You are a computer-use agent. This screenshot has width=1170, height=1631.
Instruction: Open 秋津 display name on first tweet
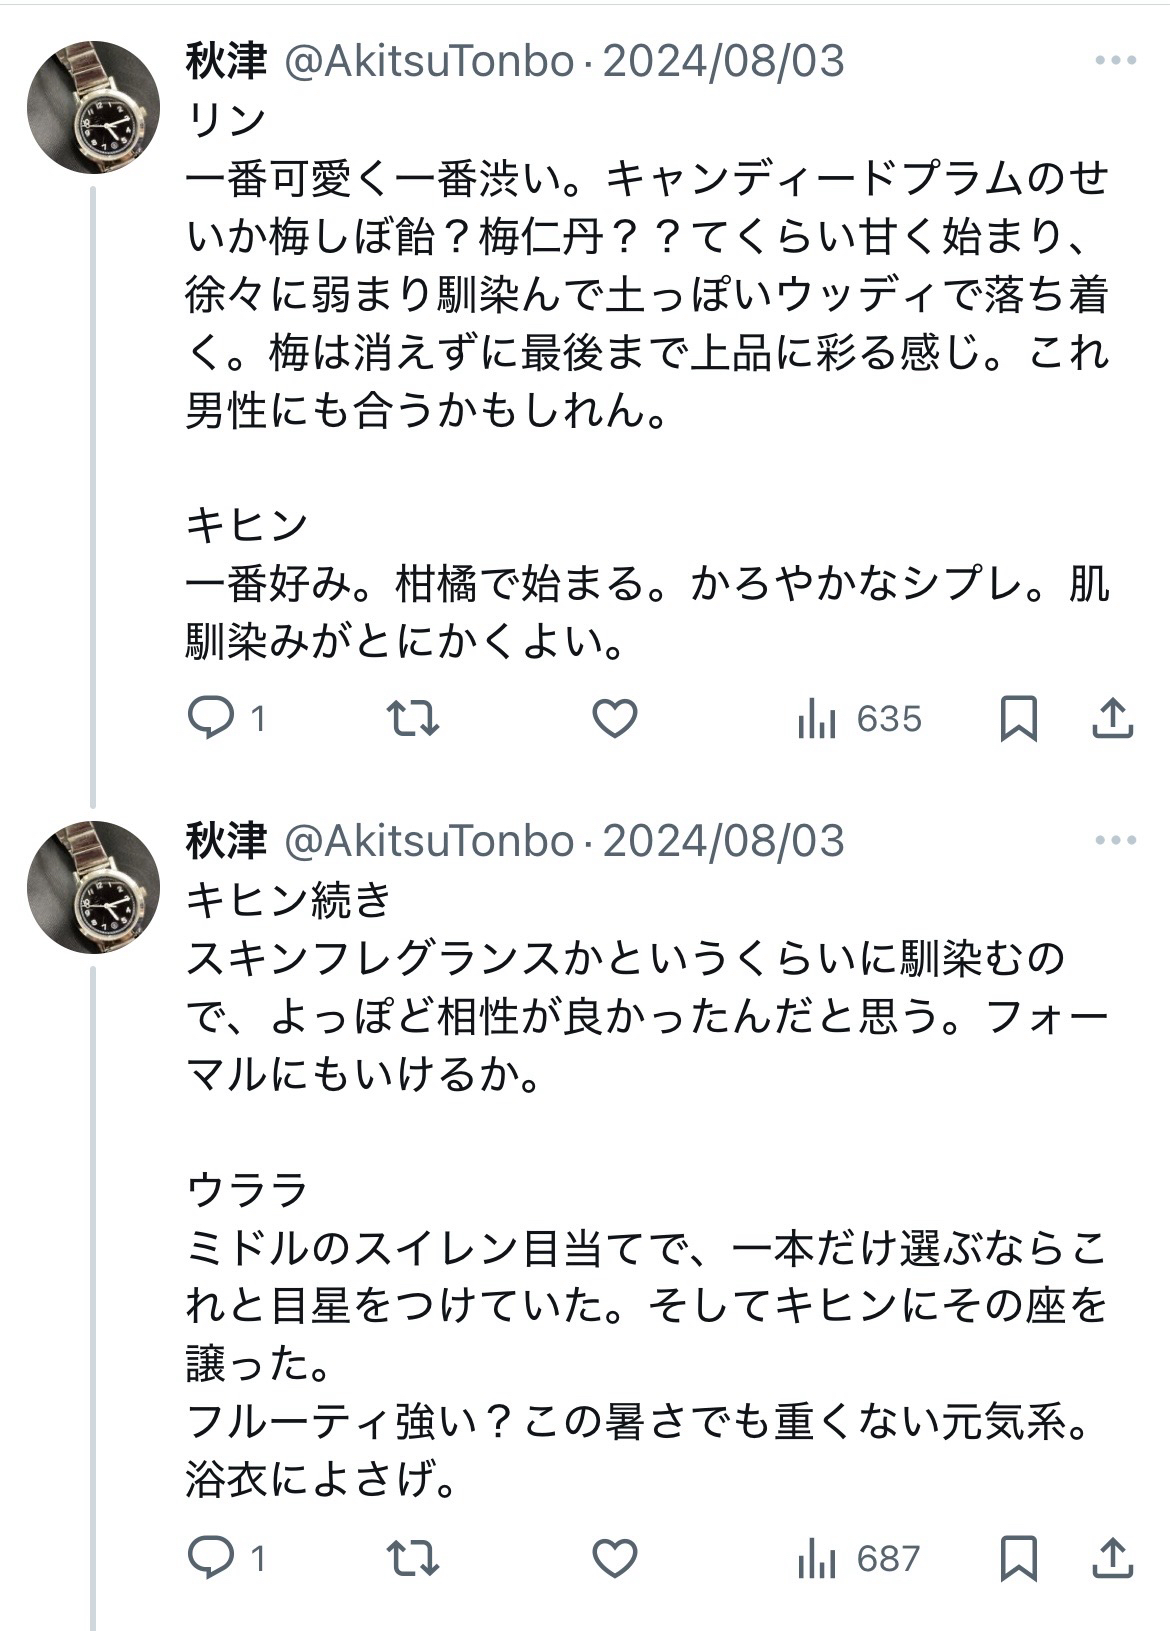point(226,61)
